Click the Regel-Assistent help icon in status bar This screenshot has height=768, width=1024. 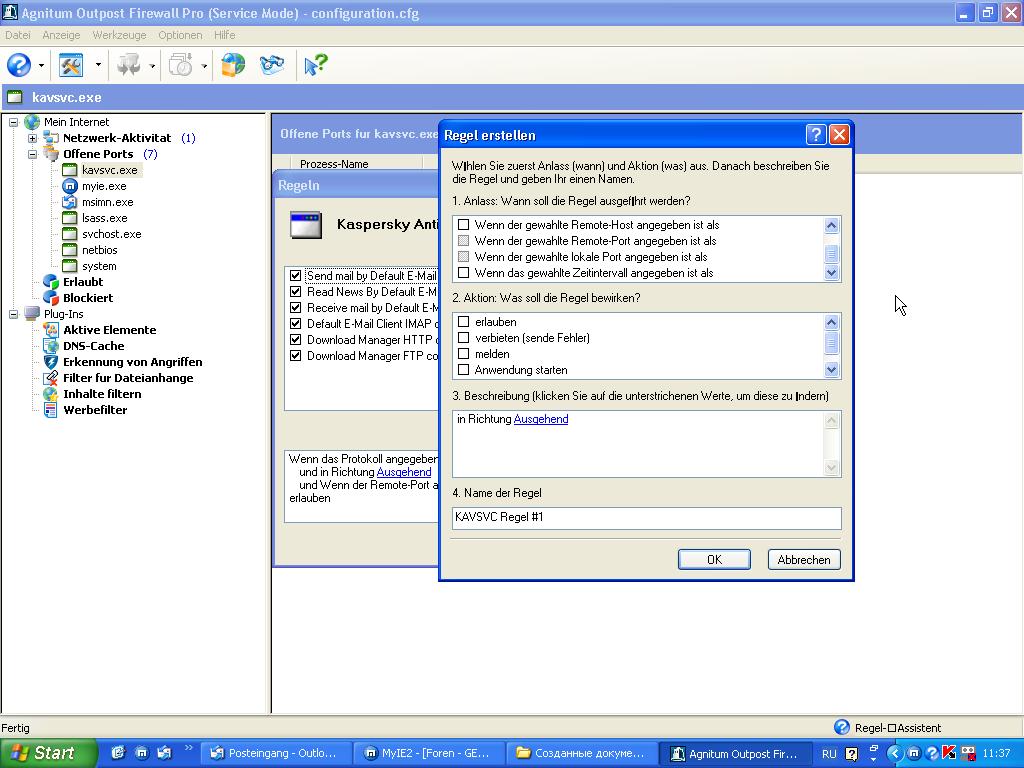click(842, 728)
